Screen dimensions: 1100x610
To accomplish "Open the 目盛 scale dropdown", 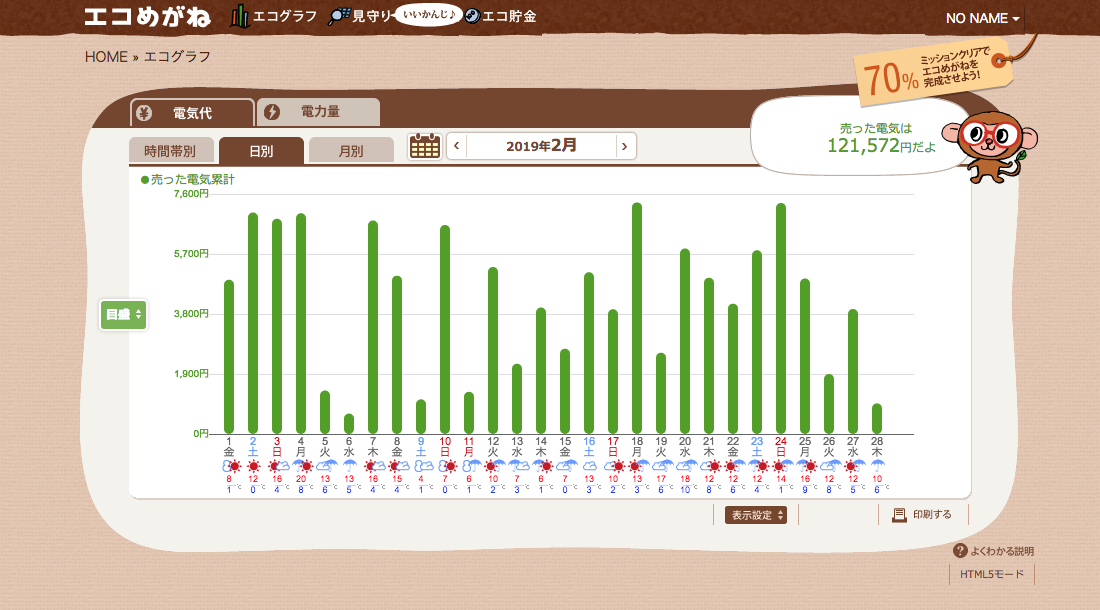I will 123,315.
